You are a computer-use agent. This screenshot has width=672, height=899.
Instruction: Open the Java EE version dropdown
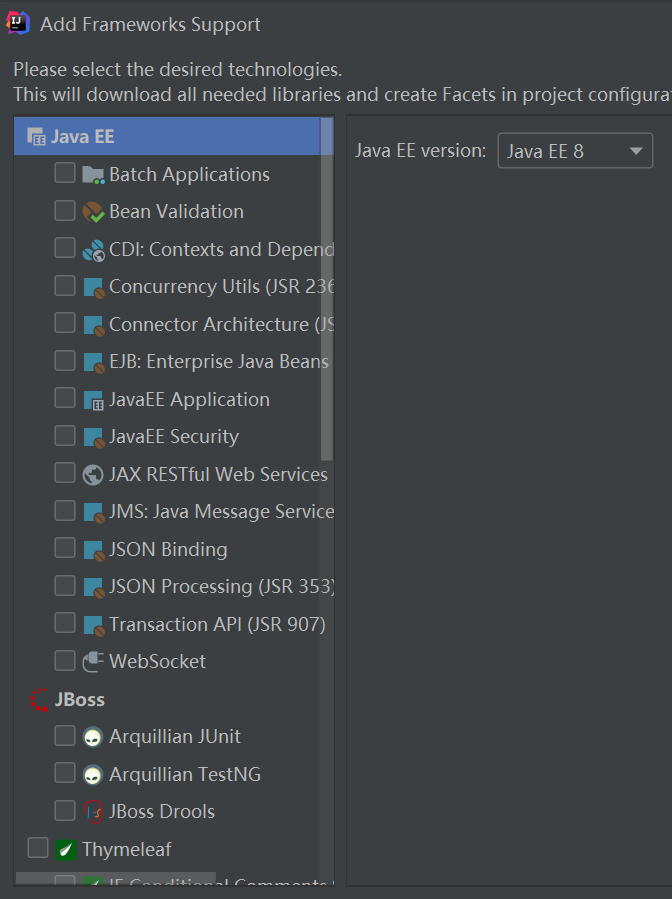(634, 150)
